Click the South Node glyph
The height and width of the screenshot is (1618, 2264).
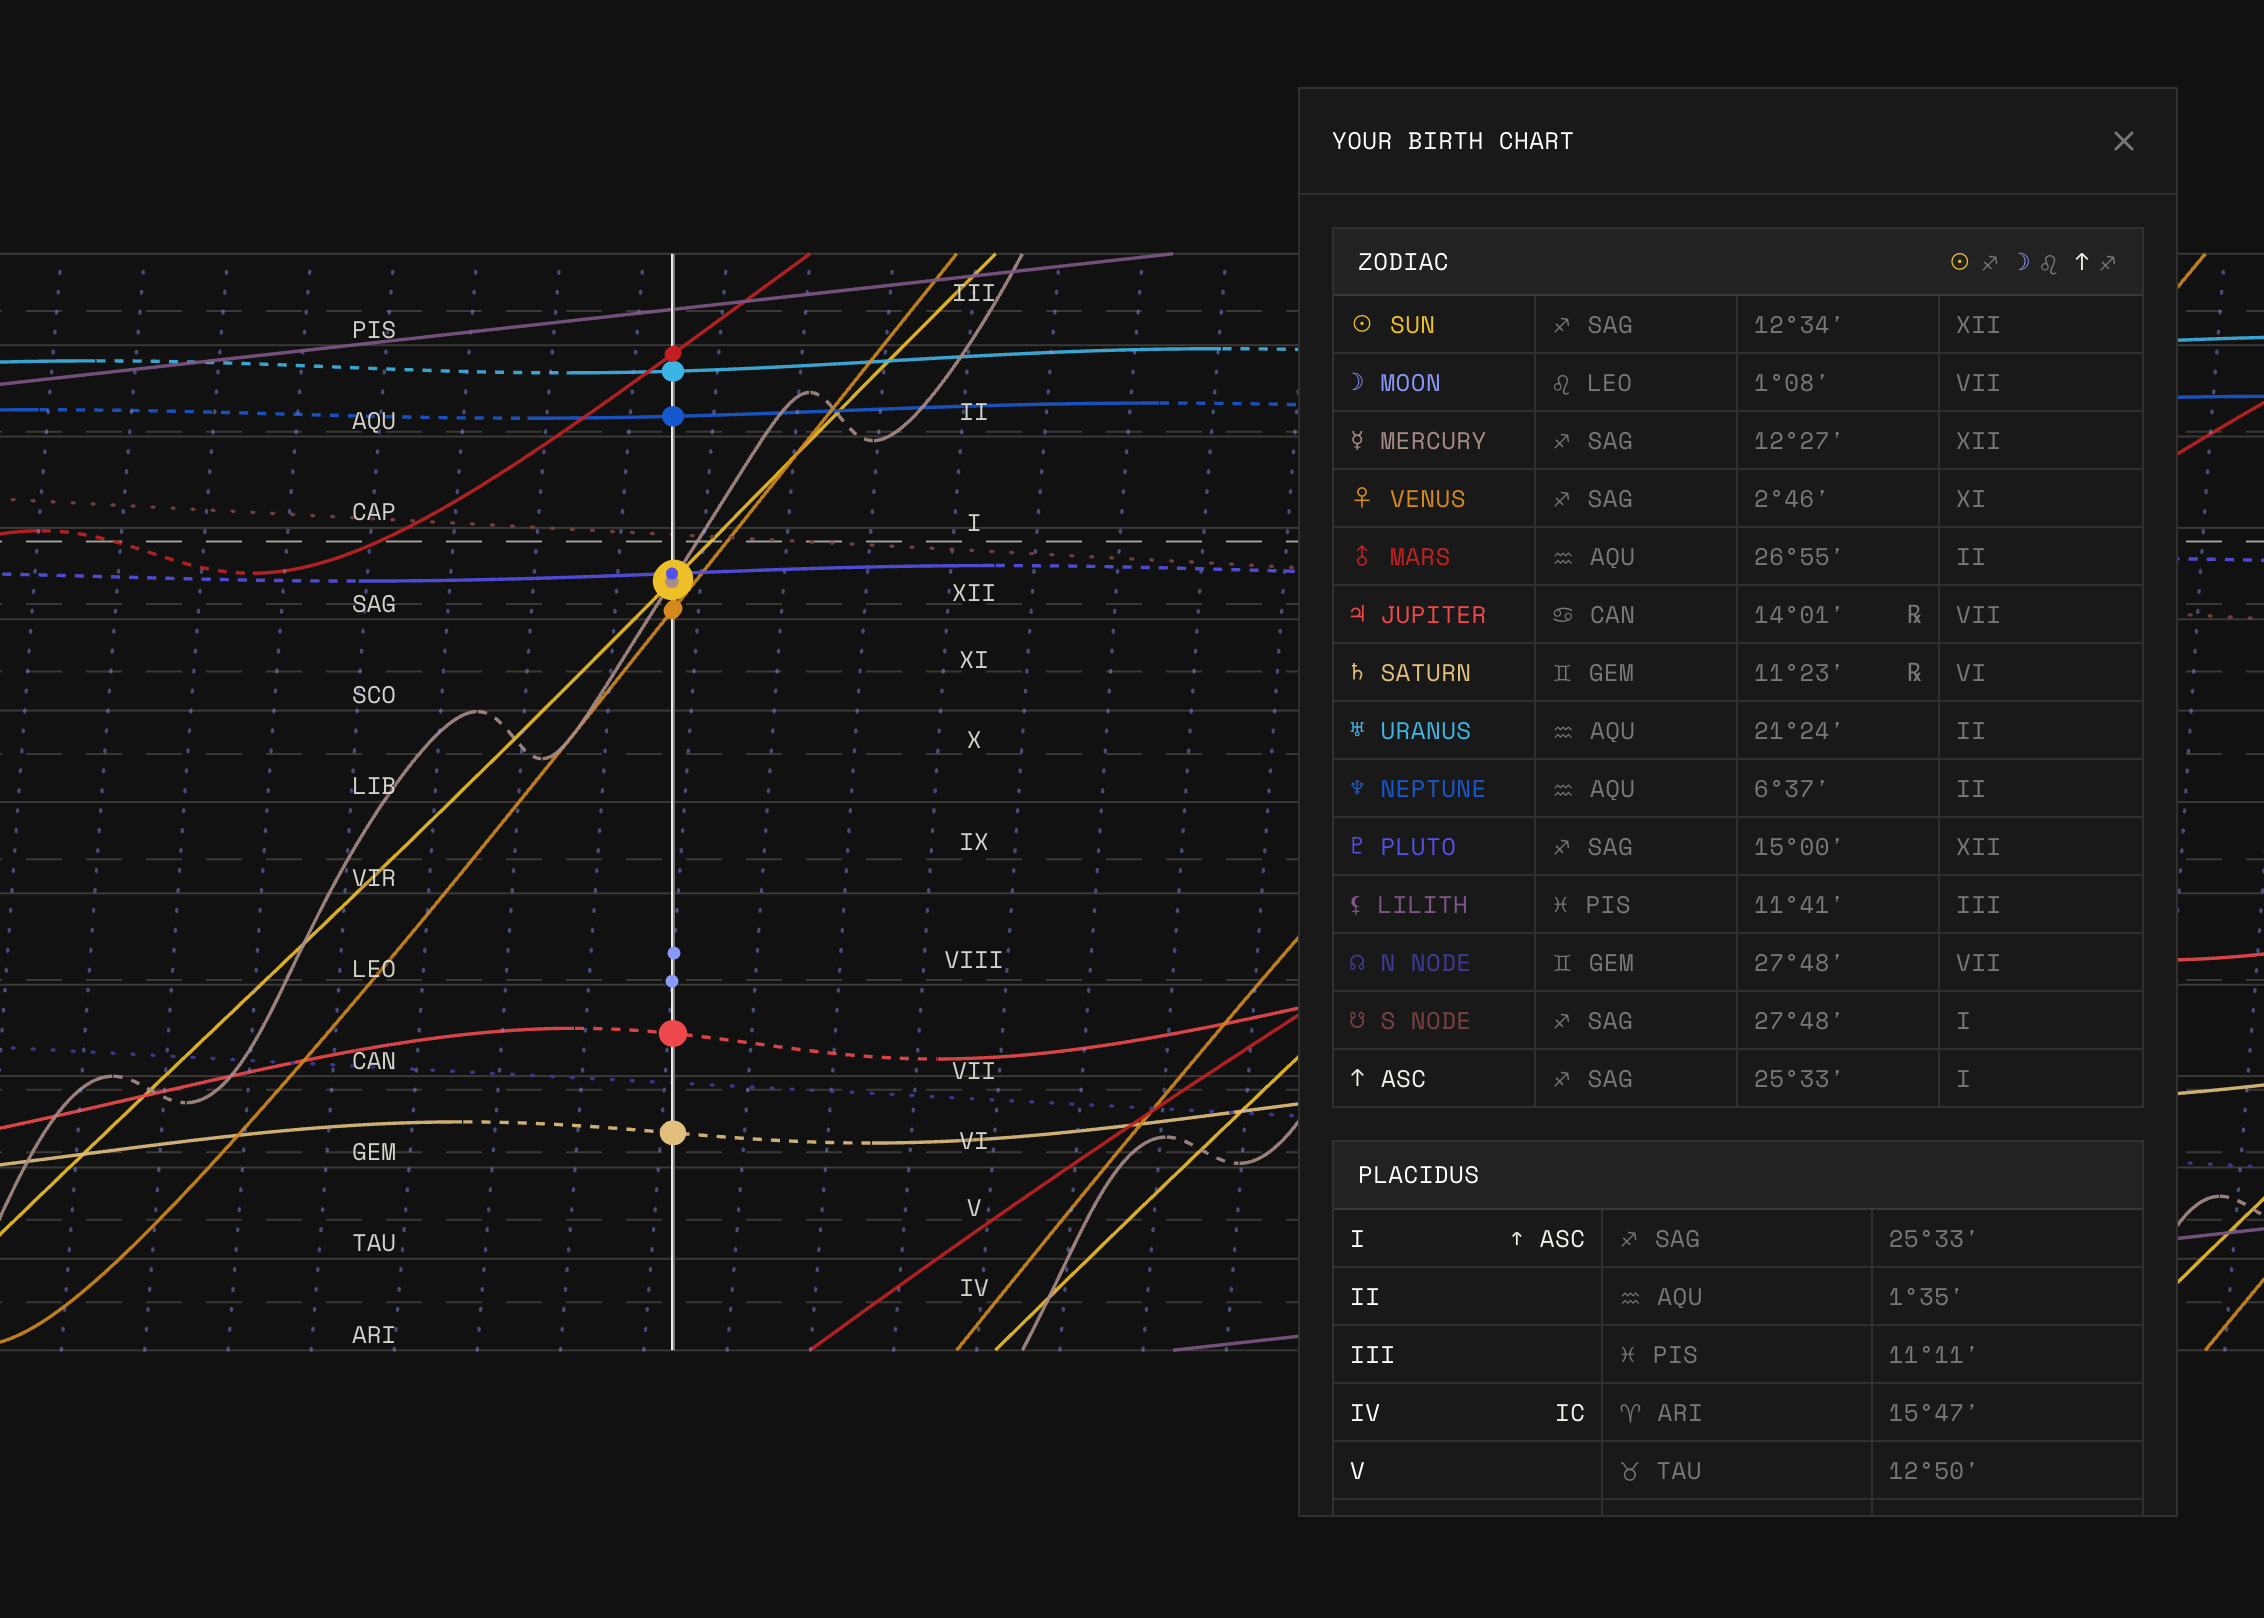[1357, 1020]
